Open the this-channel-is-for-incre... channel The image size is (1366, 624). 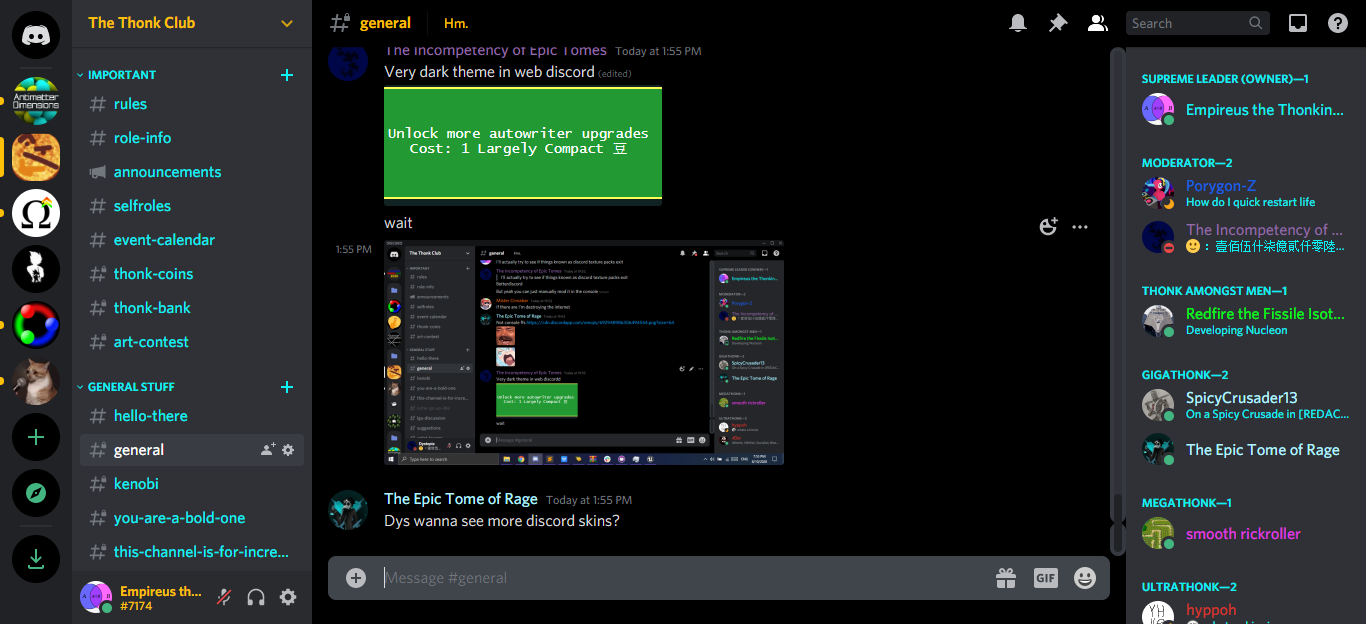click(x=192, y=552)
